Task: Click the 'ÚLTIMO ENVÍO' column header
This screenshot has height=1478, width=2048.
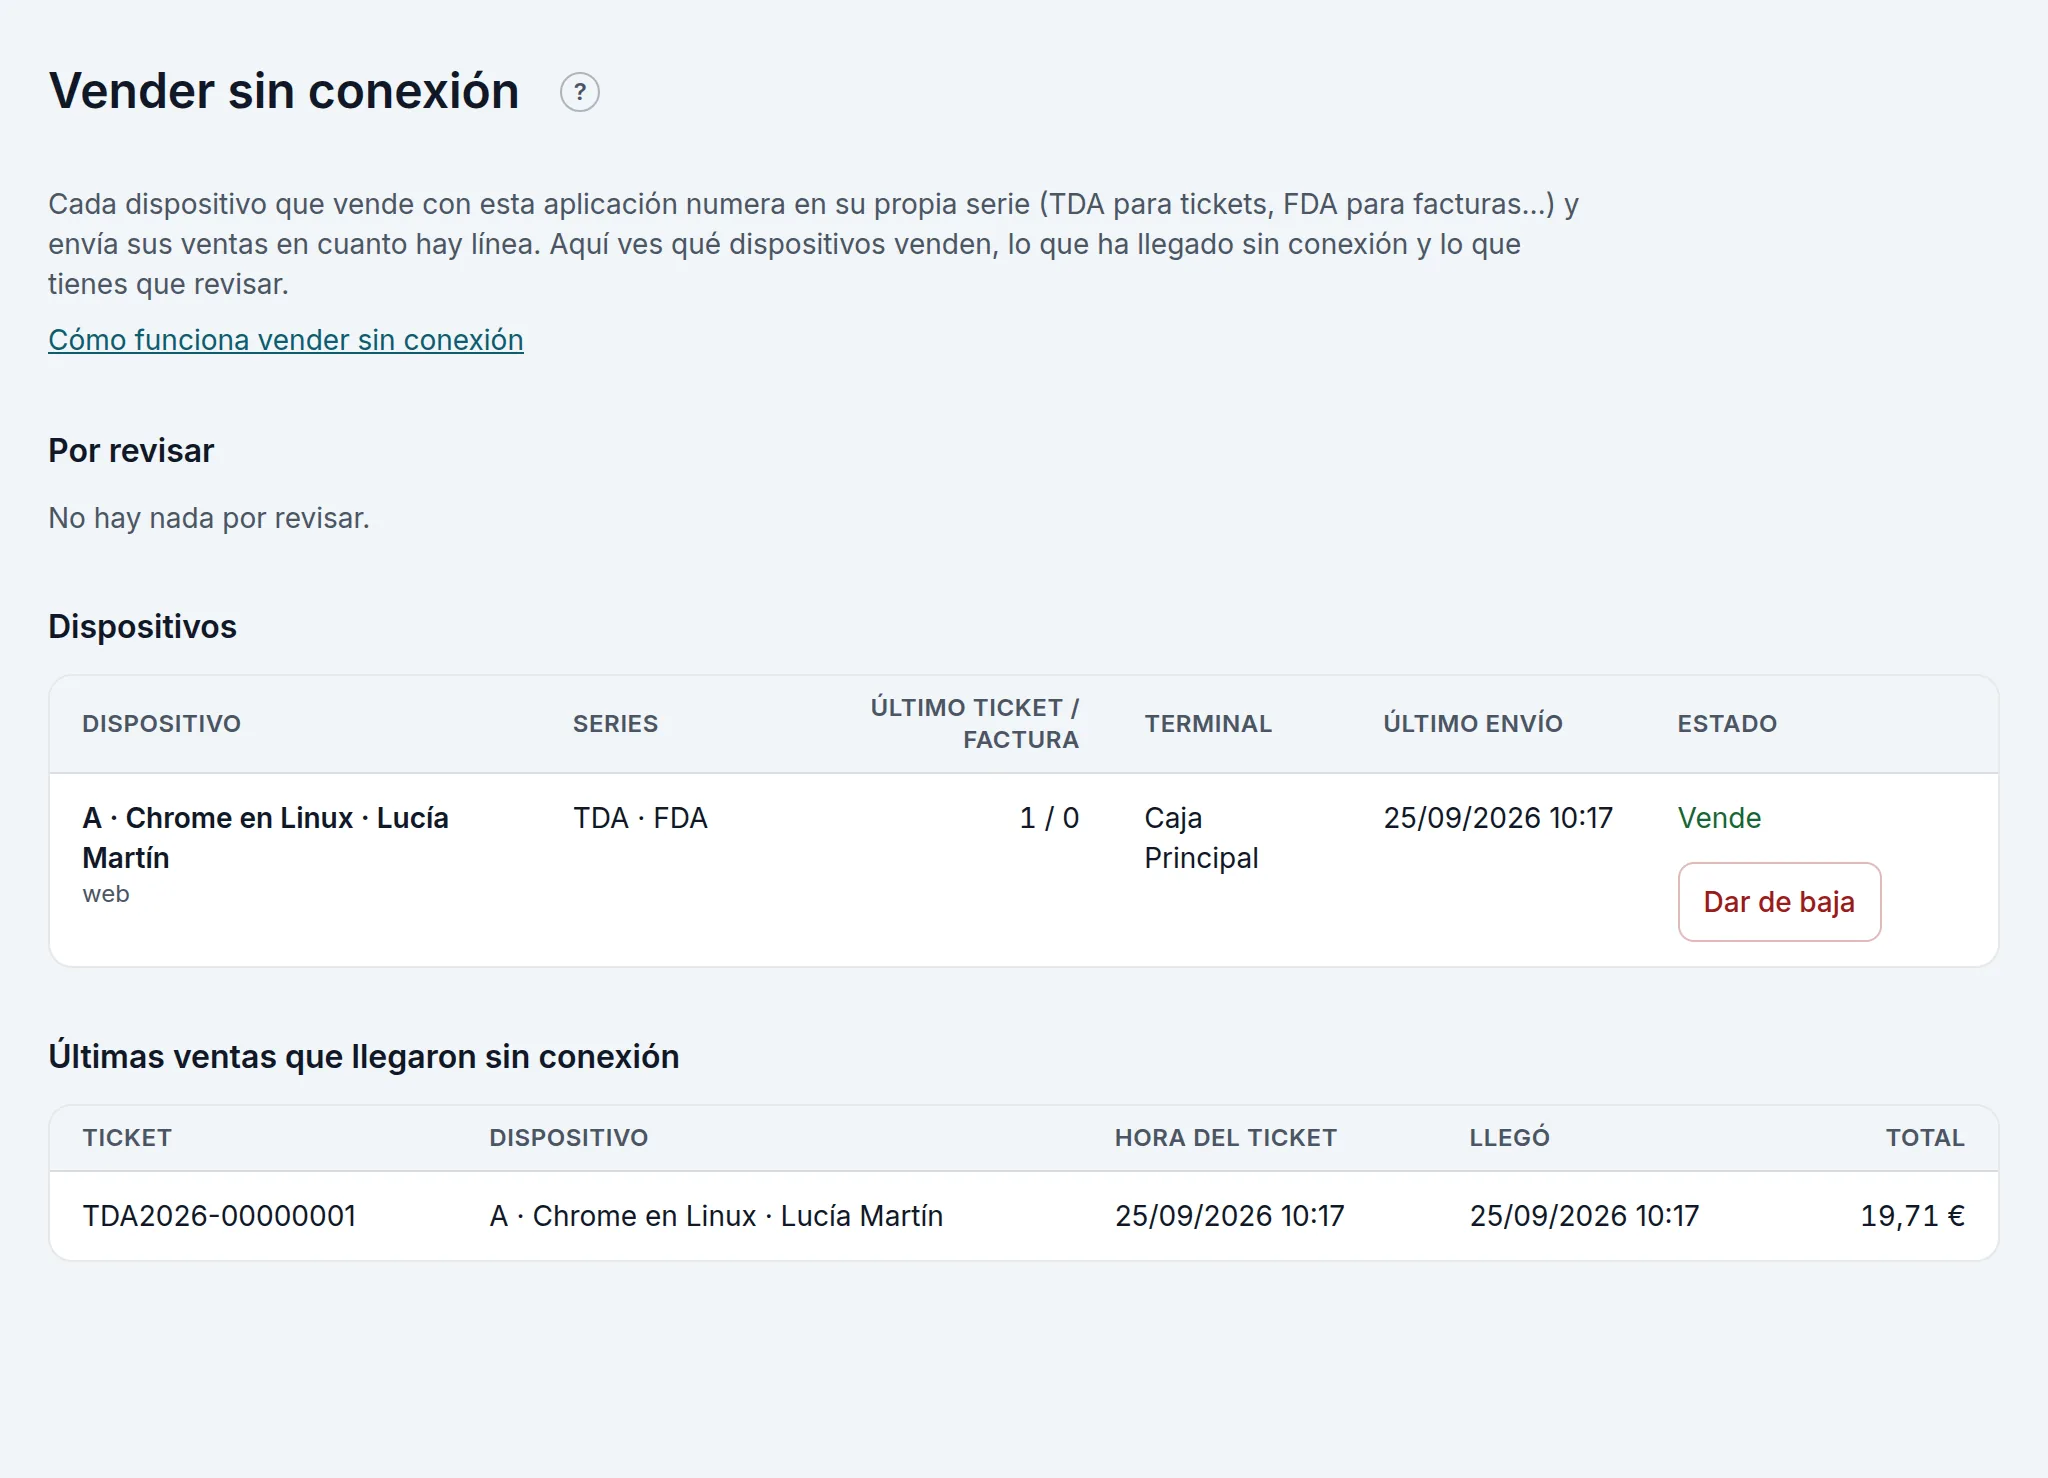Action: pyautogui.click(x=1472, y=724)
